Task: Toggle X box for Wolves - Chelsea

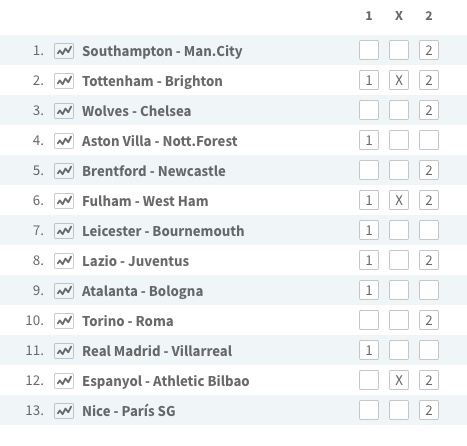Action: 399,110
